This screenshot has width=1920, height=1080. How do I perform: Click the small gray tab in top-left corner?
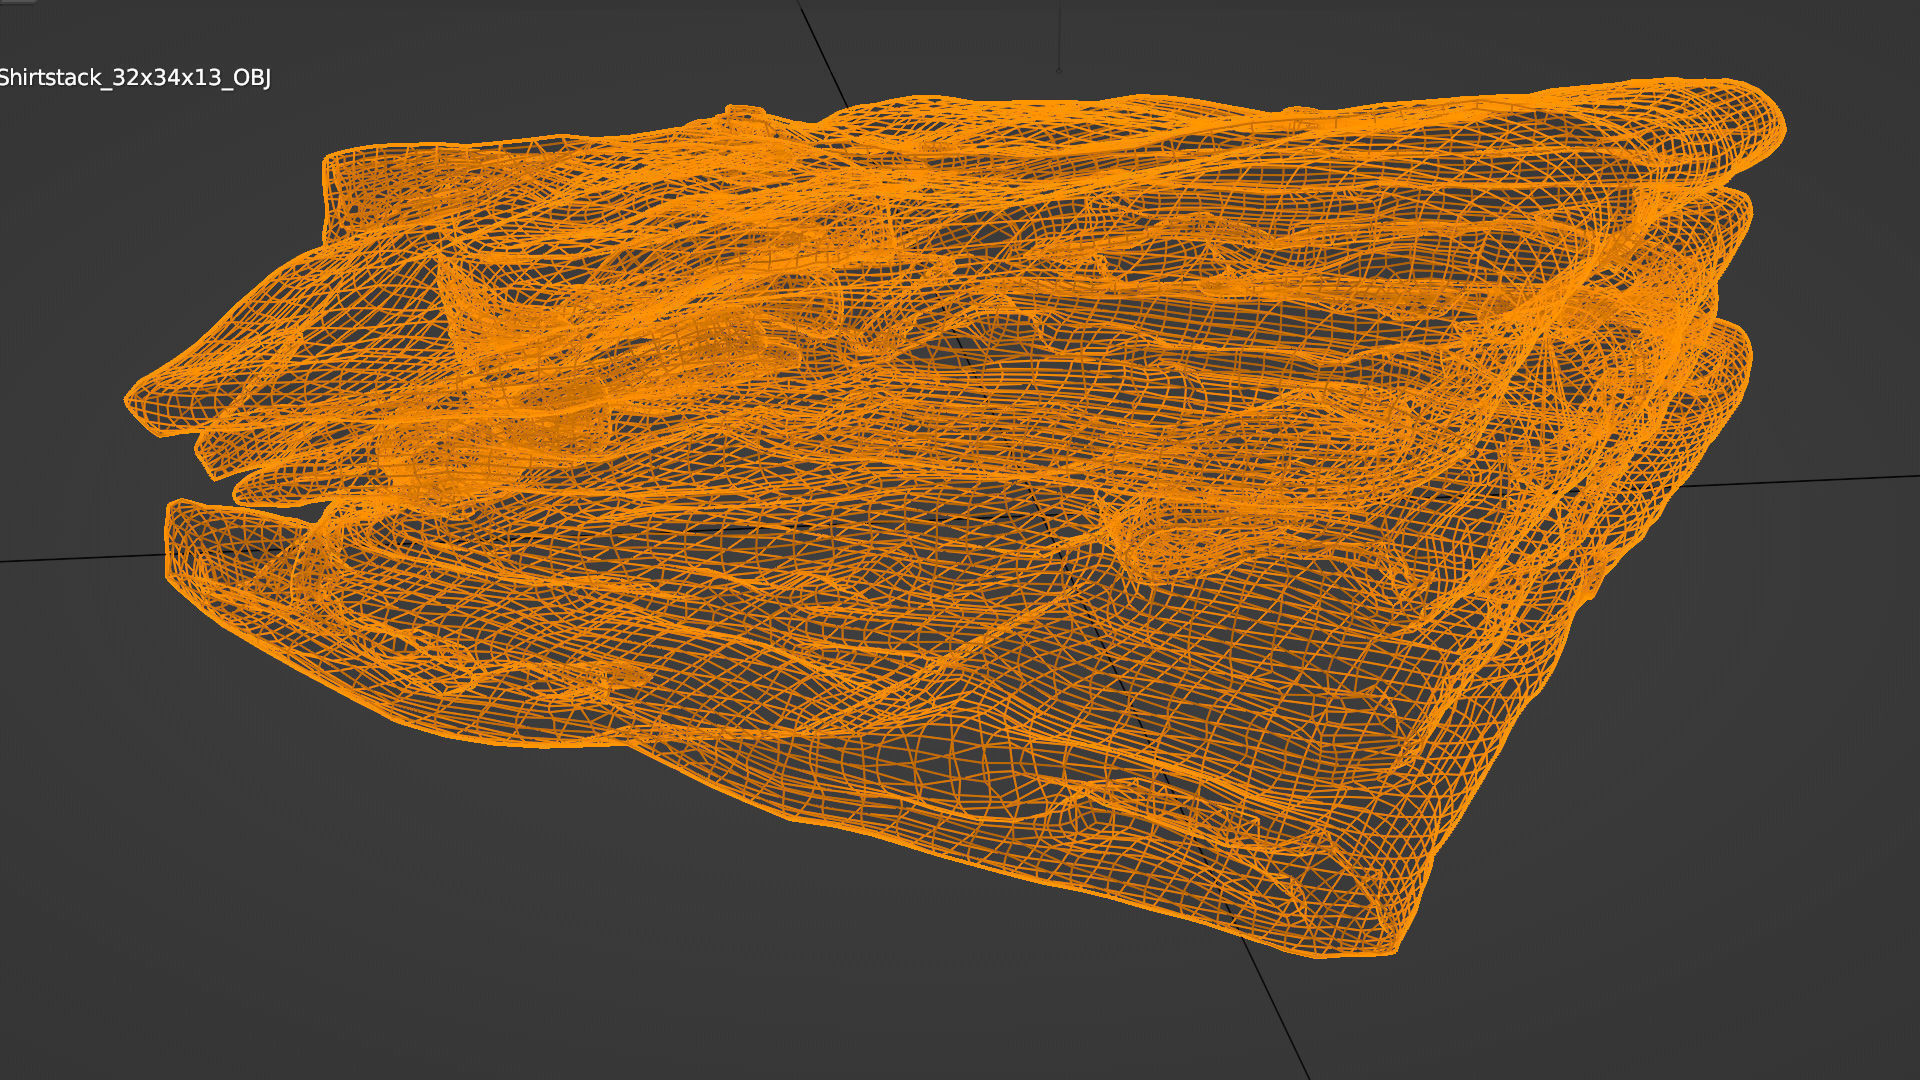click(16, 2)
